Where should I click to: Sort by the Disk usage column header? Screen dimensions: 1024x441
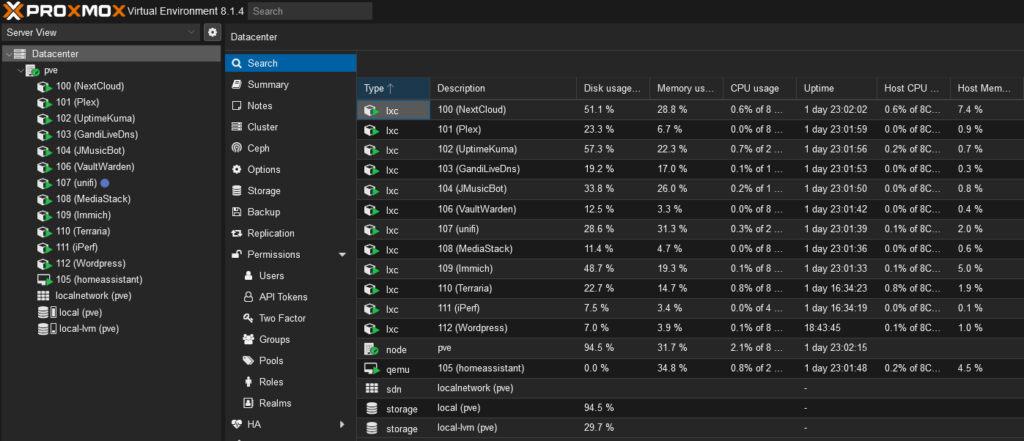pyautogui.click(x=613, y=88)
